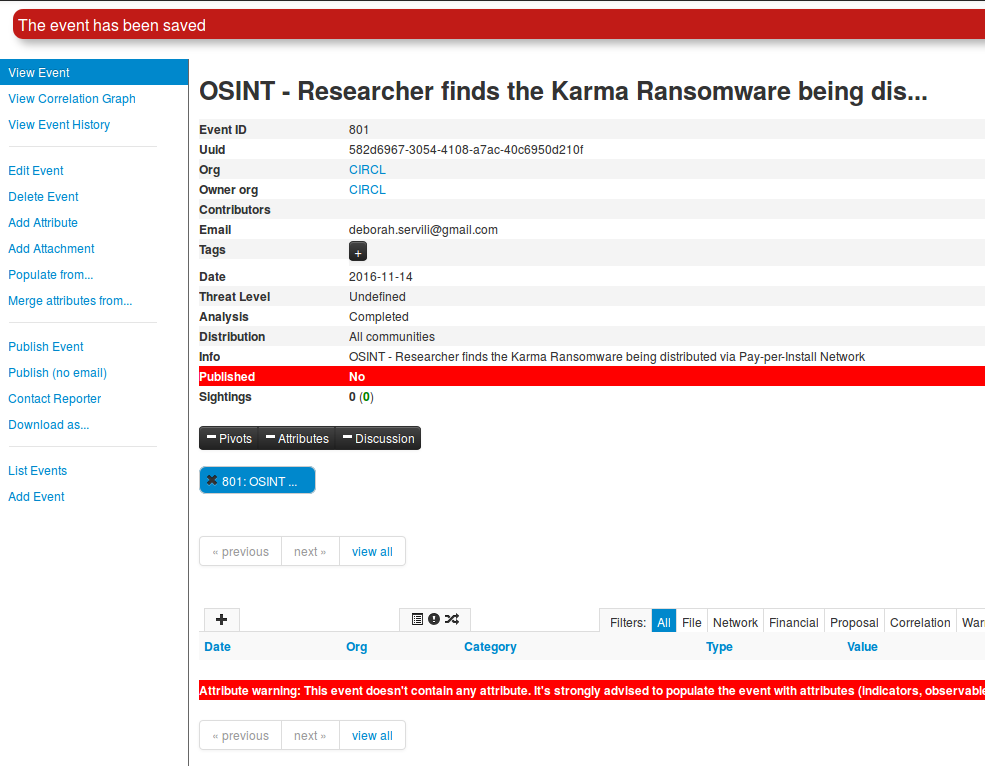Click the exclamation circle icon
Viewport: 985px width, 766px height.
pos(434,620)
